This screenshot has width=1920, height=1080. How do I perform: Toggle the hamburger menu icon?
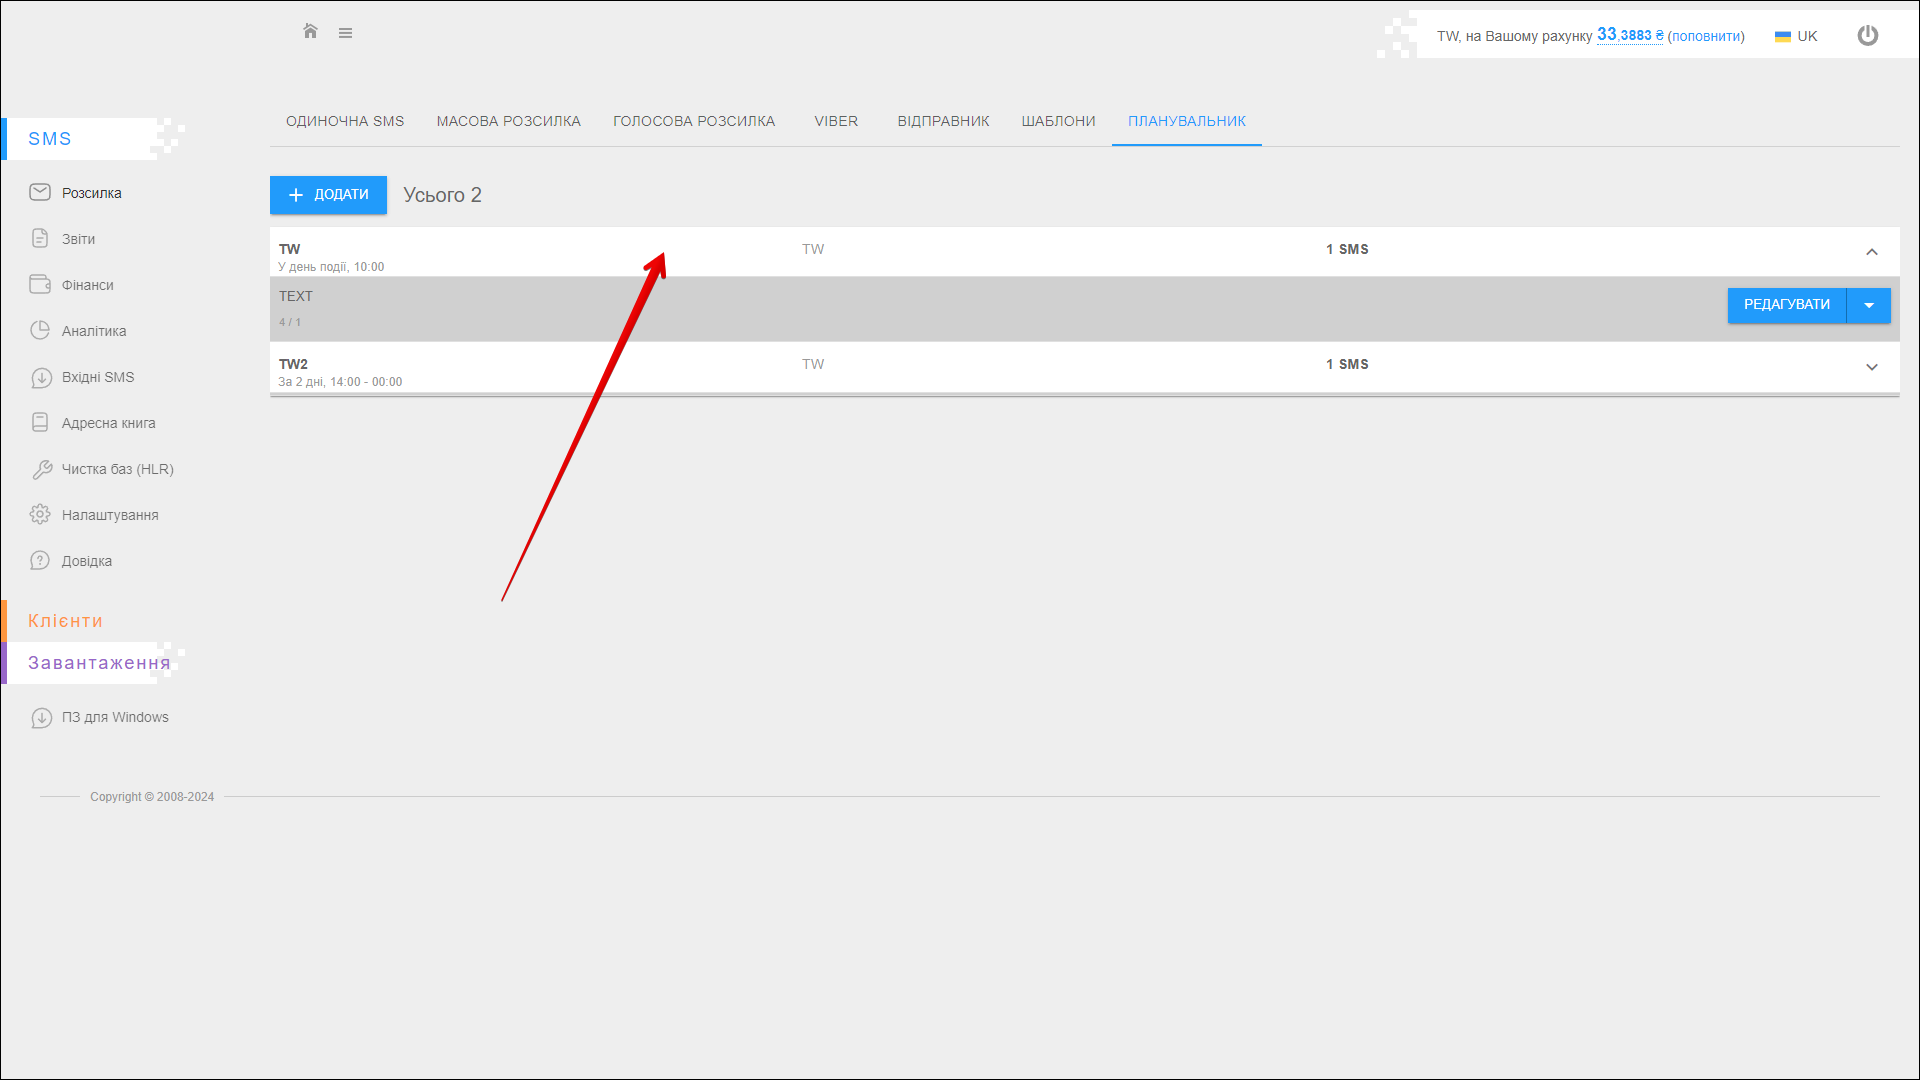click(345, 33)
